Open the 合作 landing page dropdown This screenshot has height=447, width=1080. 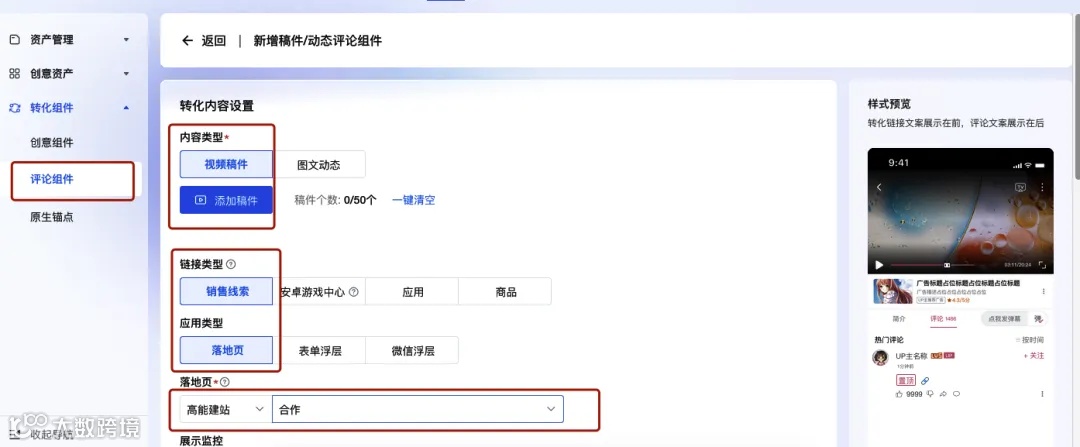(x=418, y=409)
